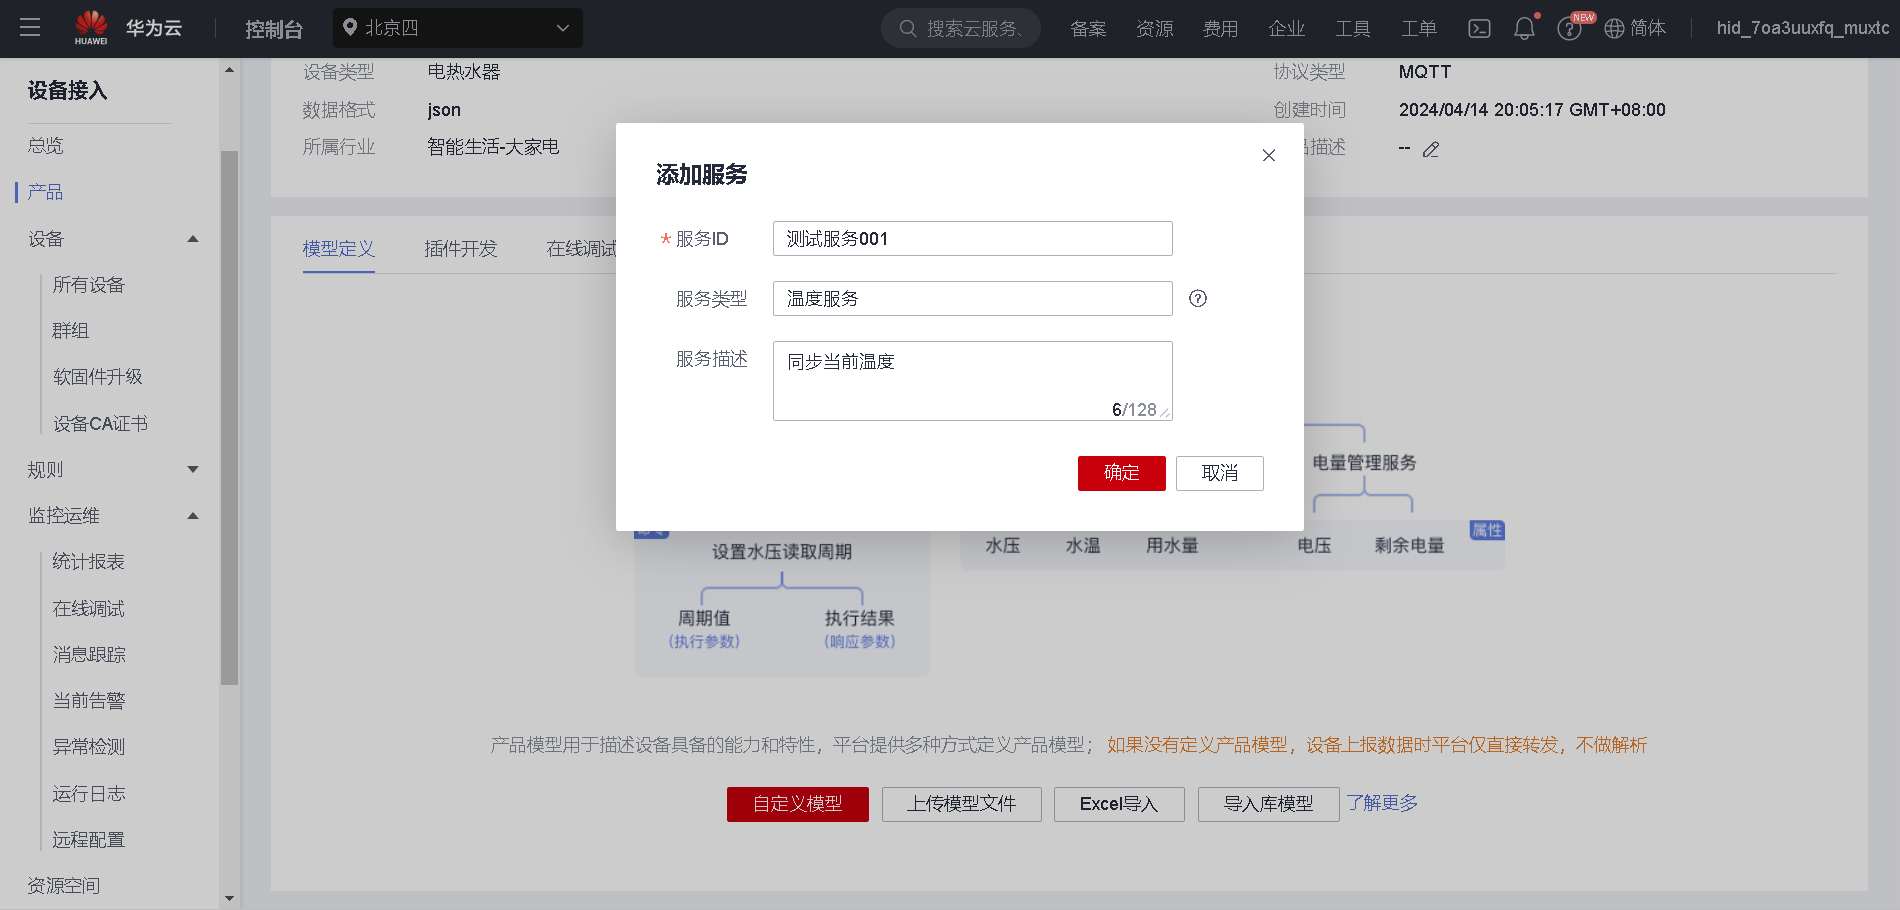Viewport: 1900px width, 910px height.
Task: Click the 剩余电量 property in the diagram
Action: [1409, 545]
